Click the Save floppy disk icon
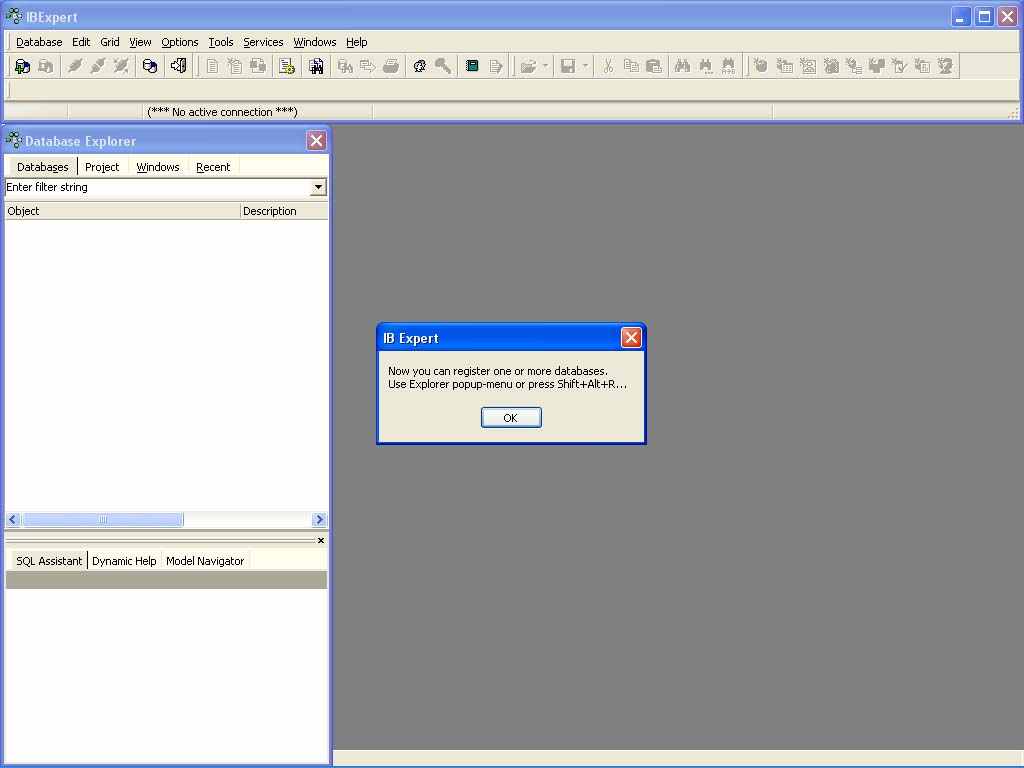This screenshot has height=768, width=1024. tap(568, 66)
